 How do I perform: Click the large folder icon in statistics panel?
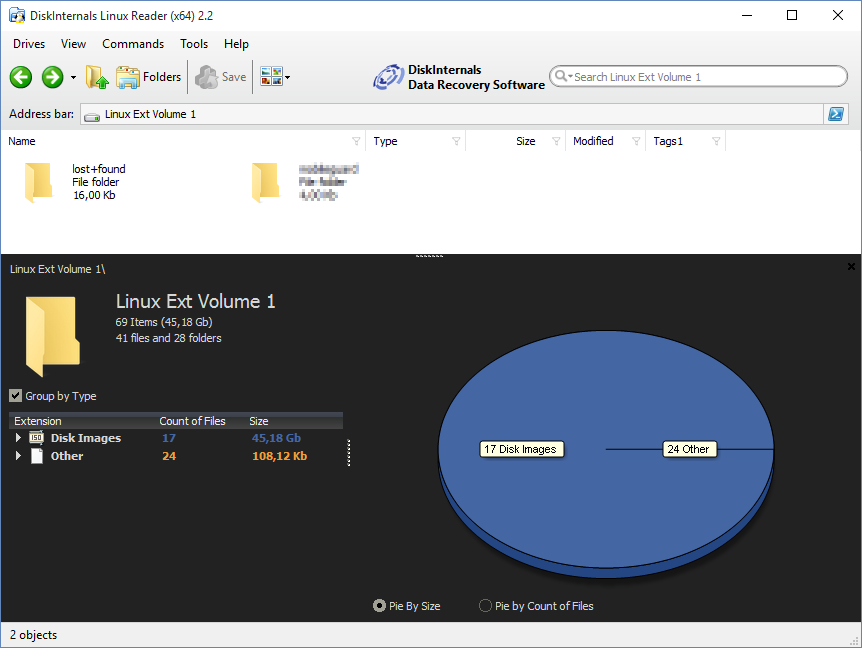pyautogui.click(x=53, y=336)
